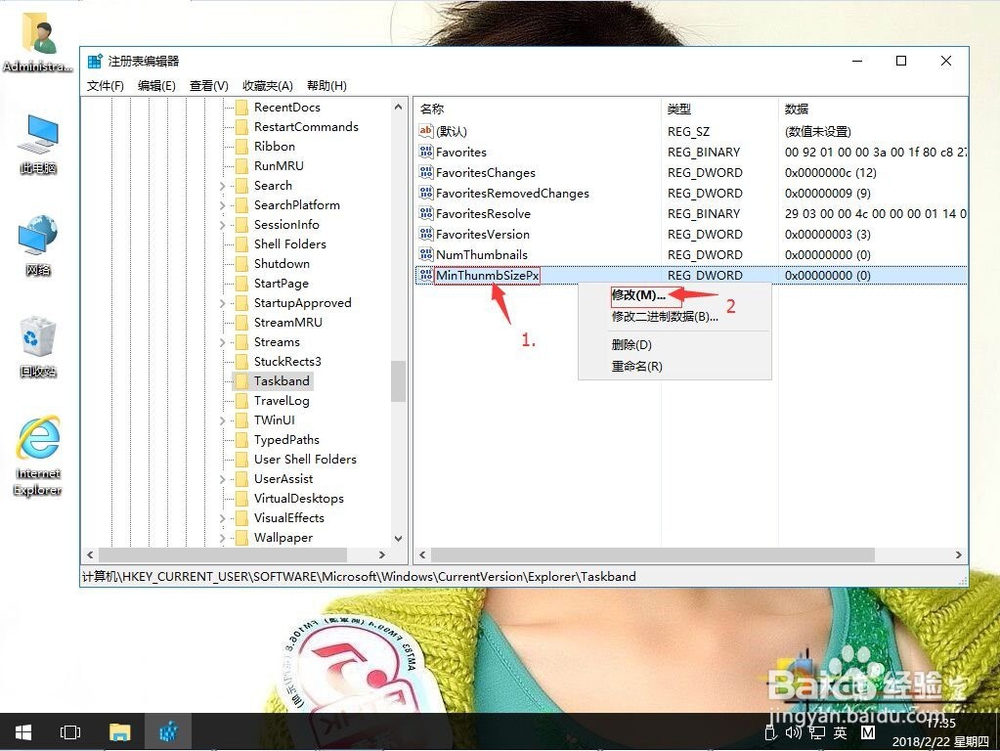Click the Wallpaper folder icon
1000x751 pixels.
click(x=242, y=537)
